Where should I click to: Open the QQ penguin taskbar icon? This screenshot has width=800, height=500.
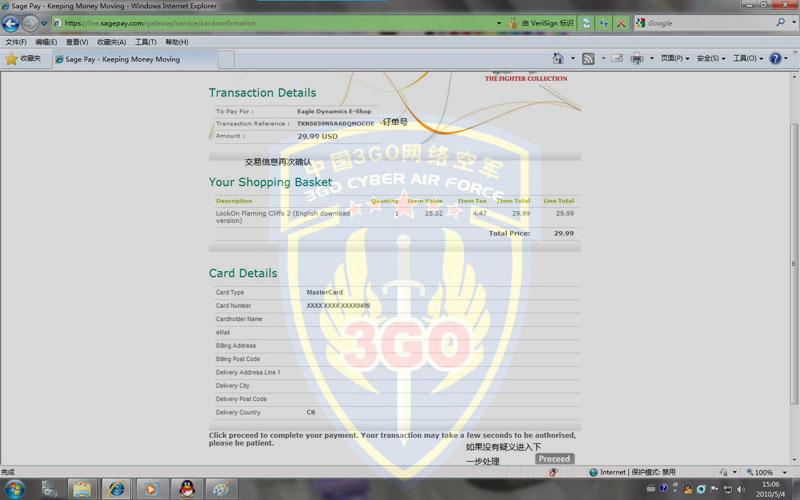[x=187, y=489]
